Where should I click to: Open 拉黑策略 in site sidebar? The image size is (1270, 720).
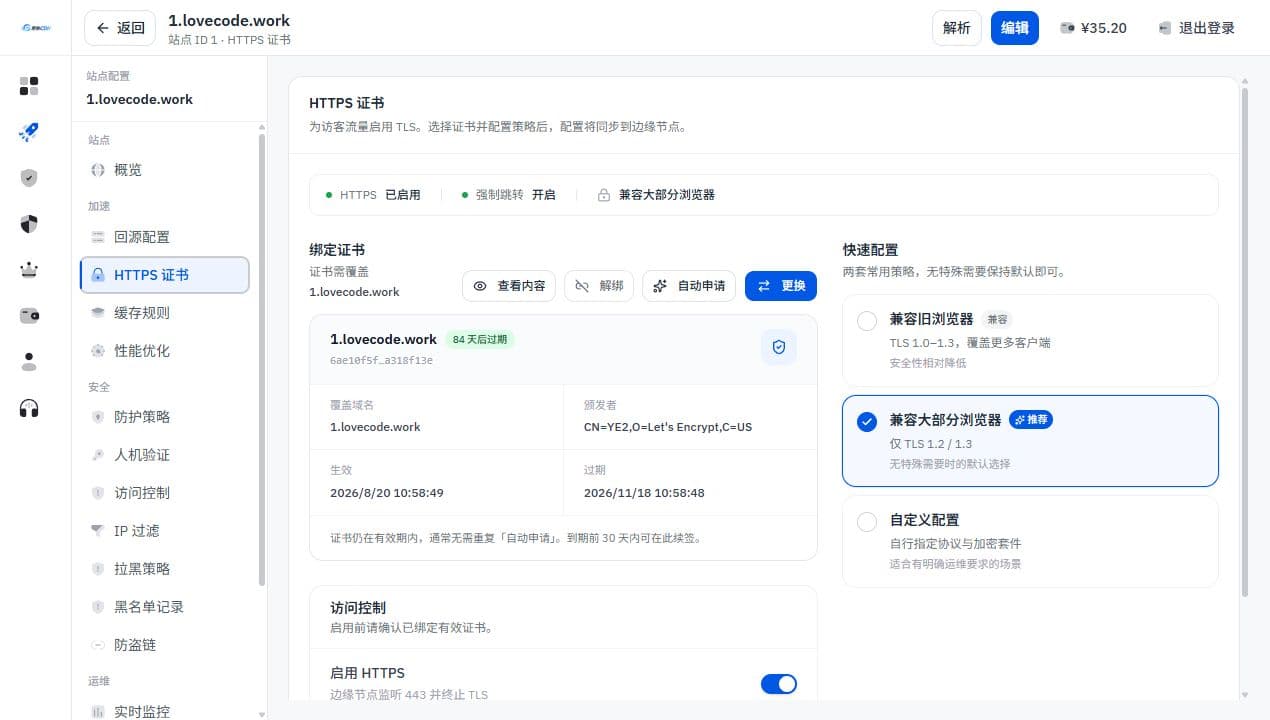tap(164, 569)
